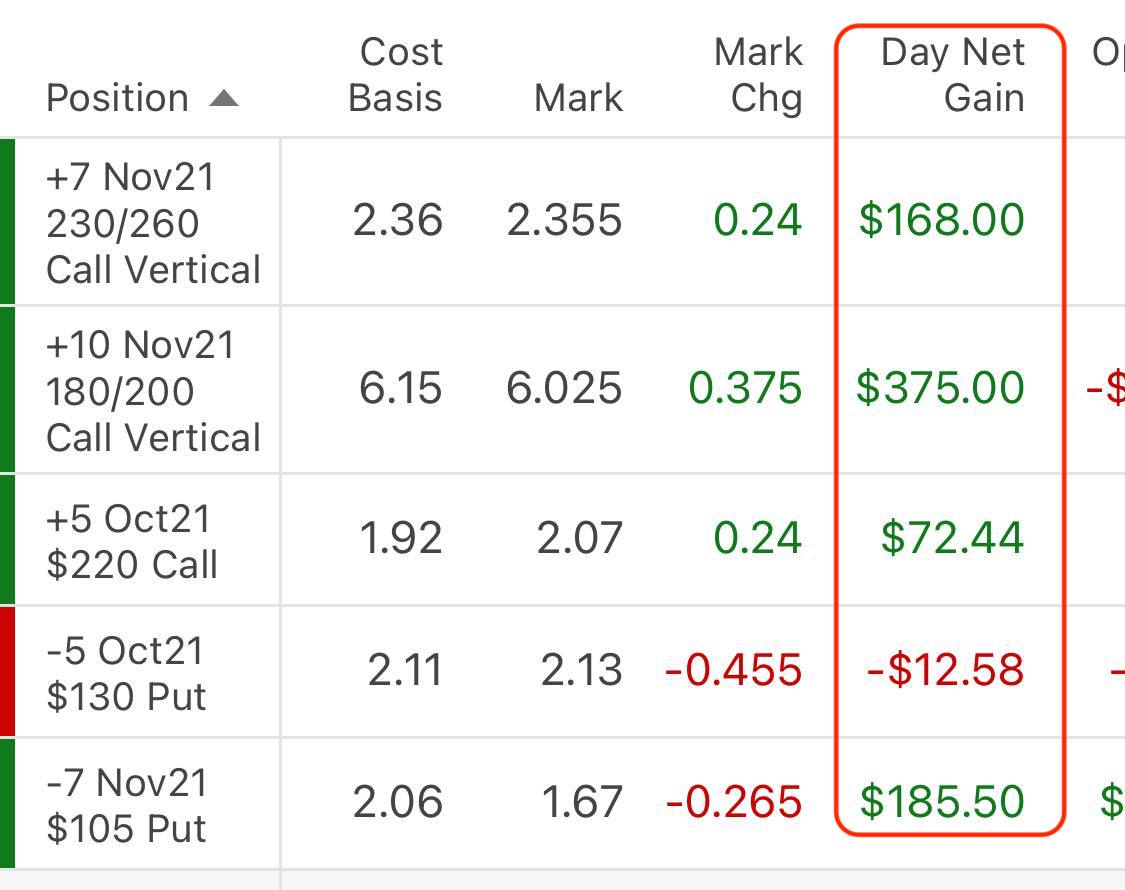The height and width of the screenshot is (890, 1125).
Task: Click the Day Net Gain column header
Action: coord(952,75)
